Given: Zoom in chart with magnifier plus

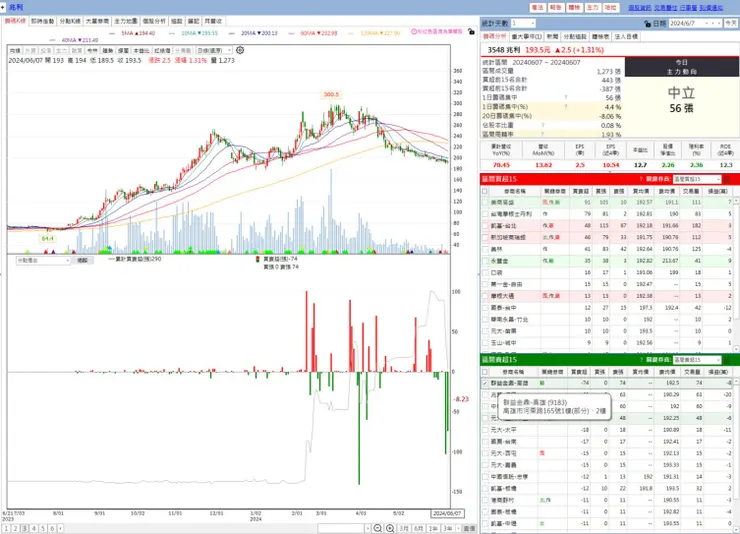Looking at the screenshot, I should click(x=390, y=528).
